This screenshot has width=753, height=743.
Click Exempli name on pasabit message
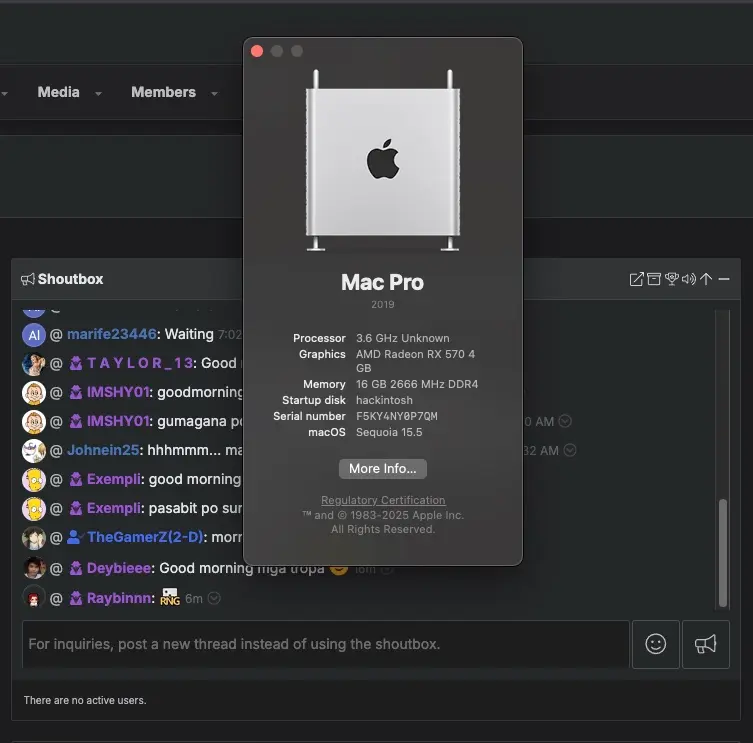[113, 508]
